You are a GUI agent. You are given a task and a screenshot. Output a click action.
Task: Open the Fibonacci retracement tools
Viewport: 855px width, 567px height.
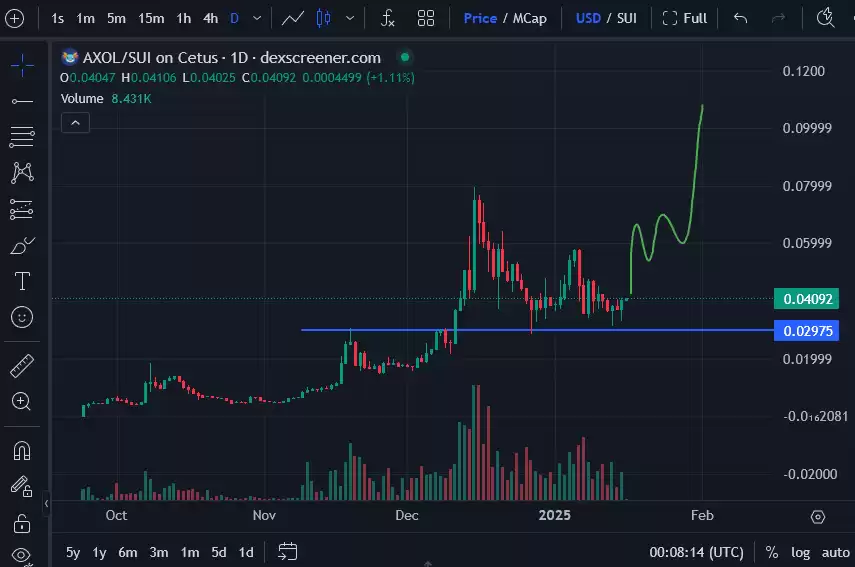22,137
